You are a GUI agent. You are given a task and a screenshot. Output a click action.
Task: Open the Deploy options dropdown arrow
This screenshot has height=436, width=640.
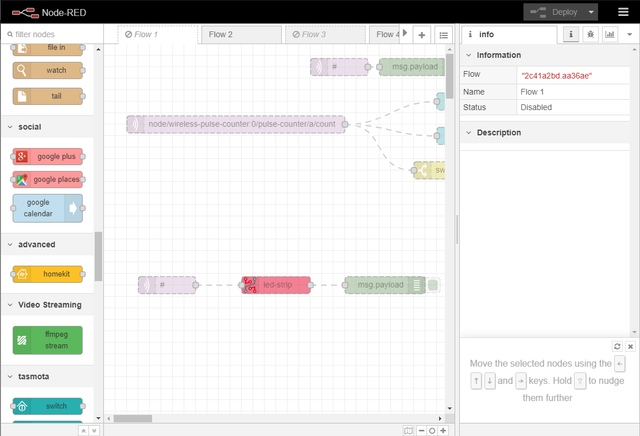(592, 12)
